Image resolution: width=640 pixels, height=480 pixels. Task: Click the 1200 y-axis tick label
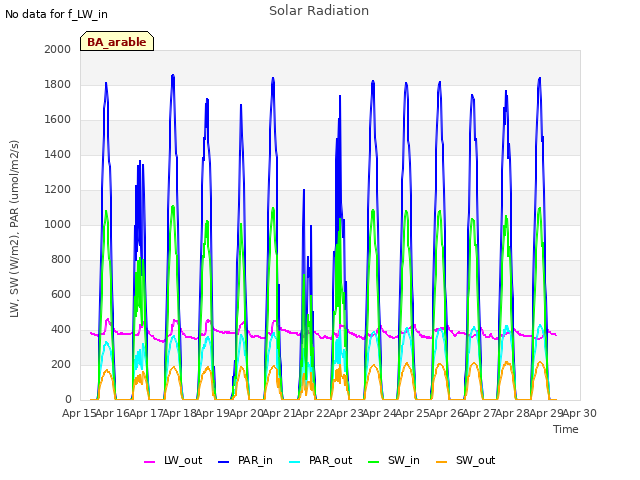[x=58, y=190]
